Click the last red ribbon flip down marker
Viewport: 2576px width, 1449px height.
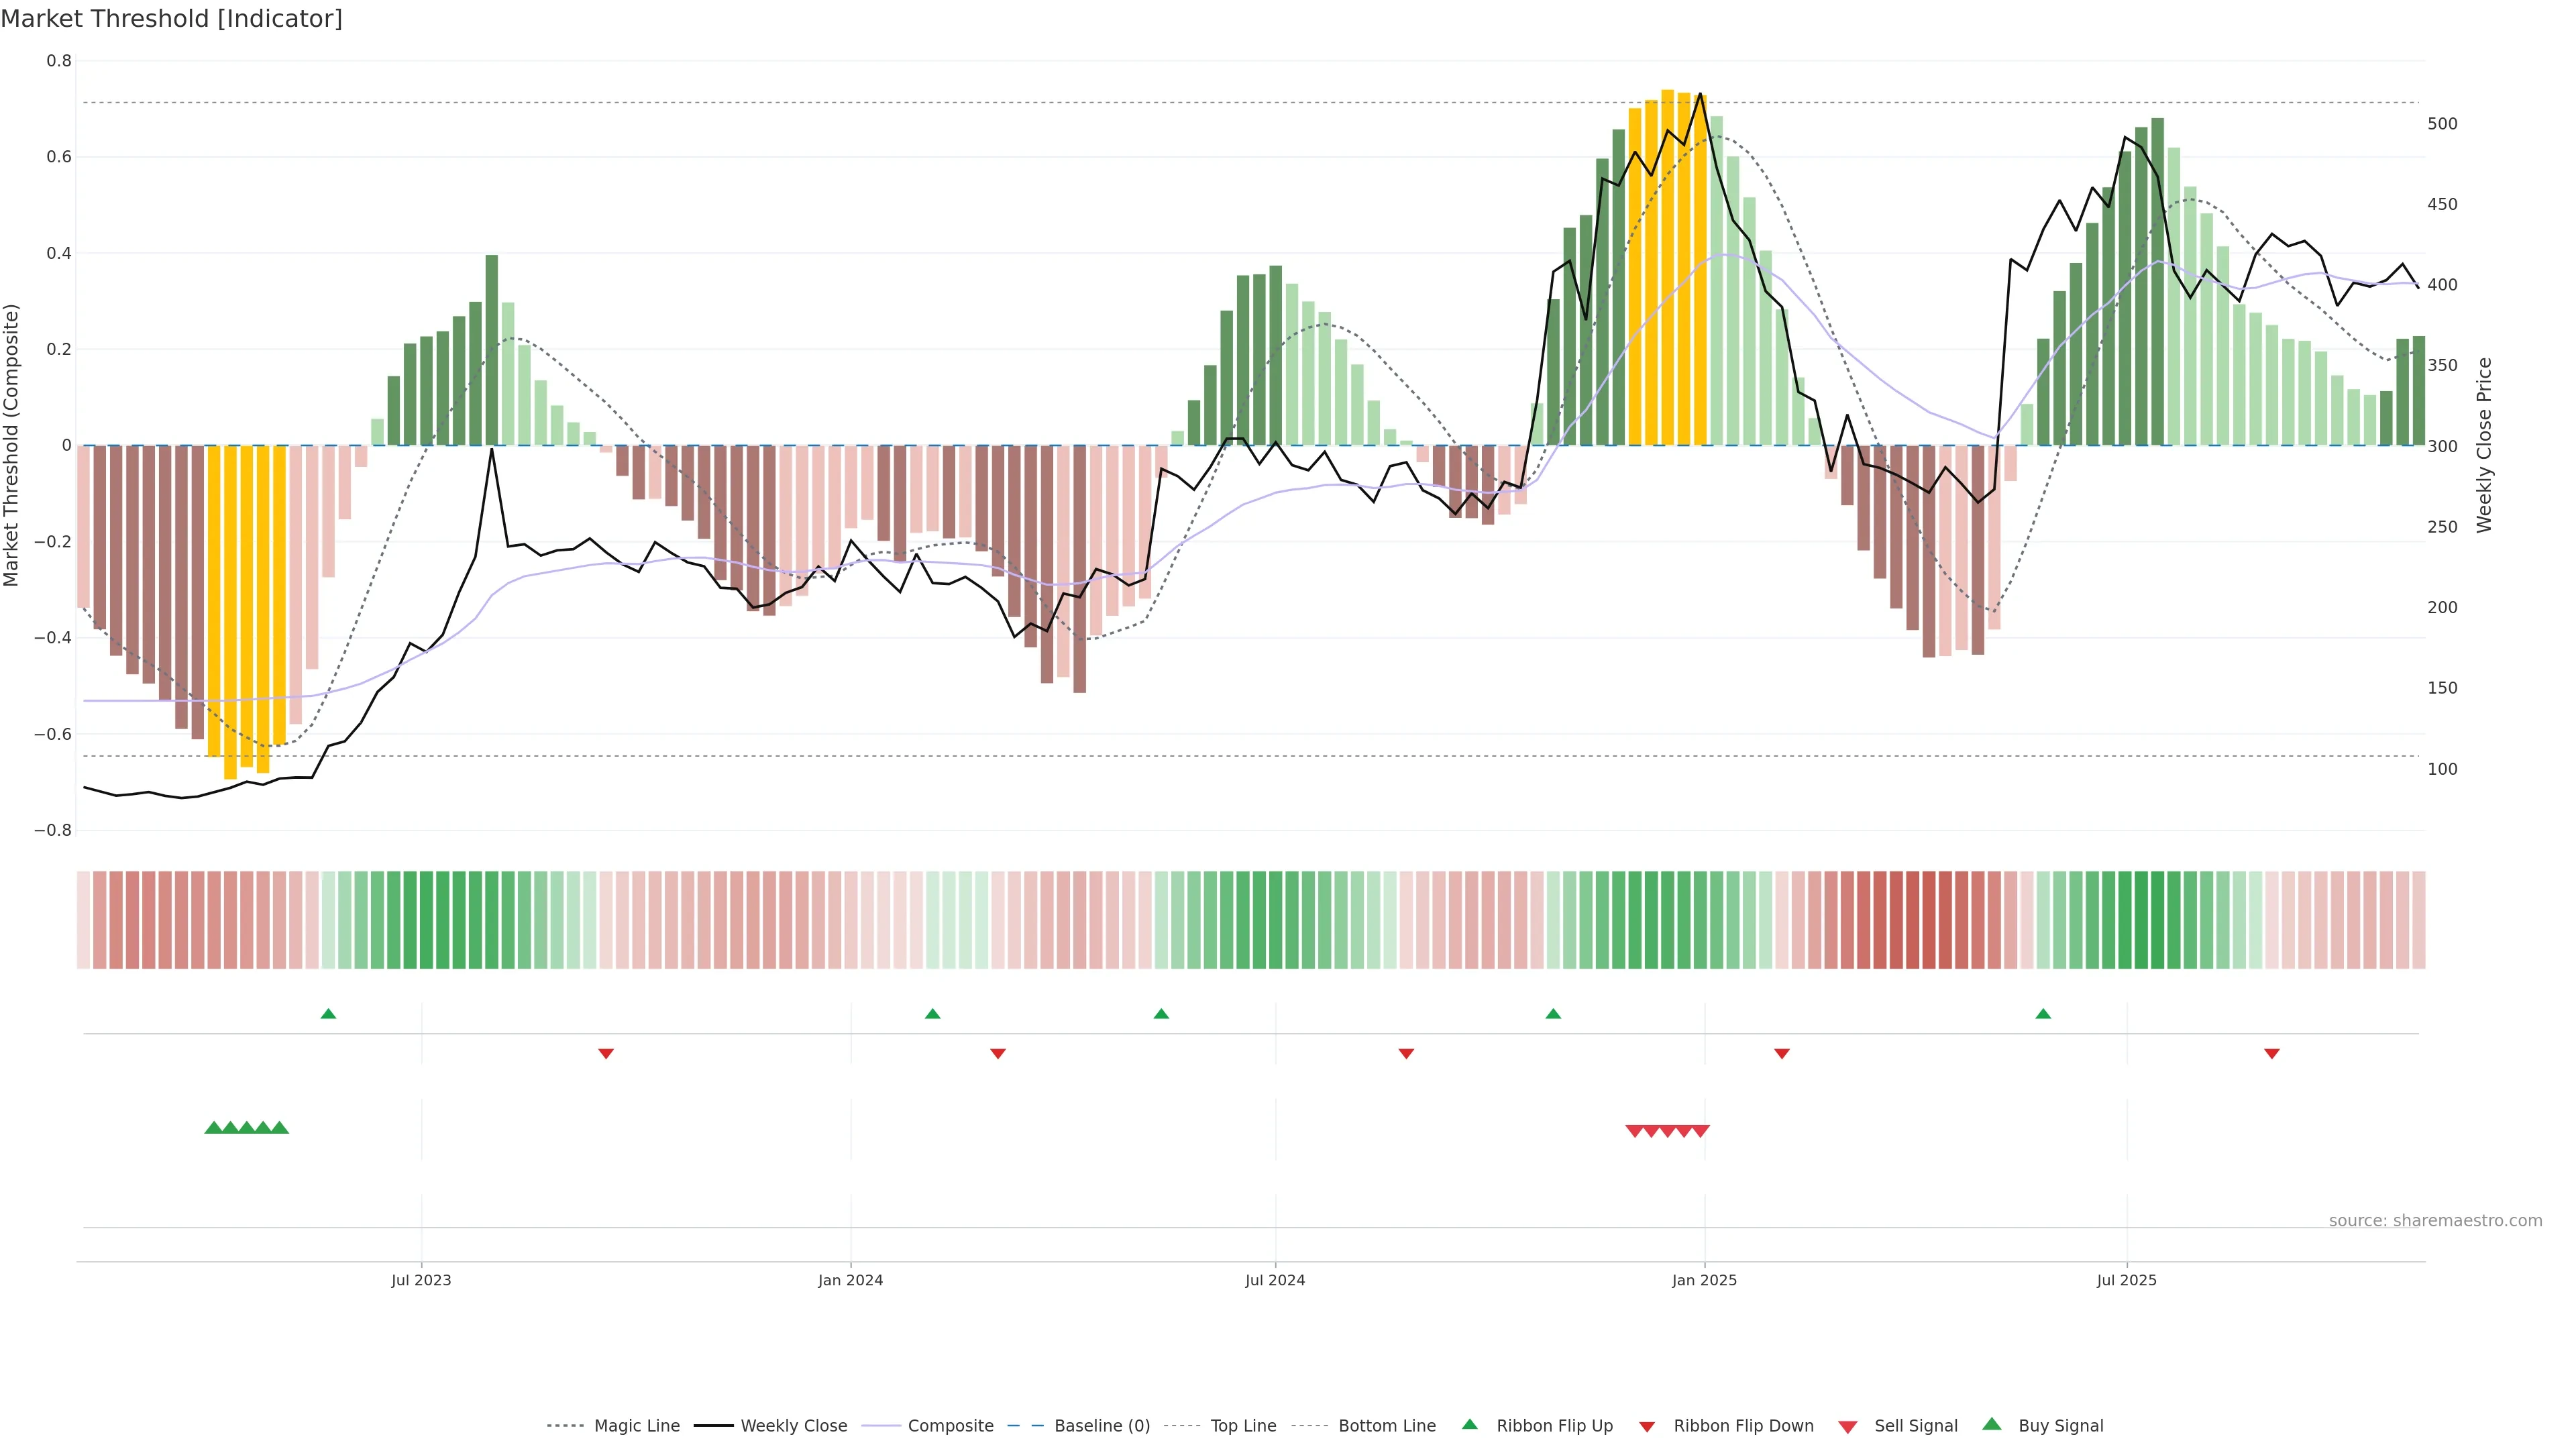point(2272,1054)
